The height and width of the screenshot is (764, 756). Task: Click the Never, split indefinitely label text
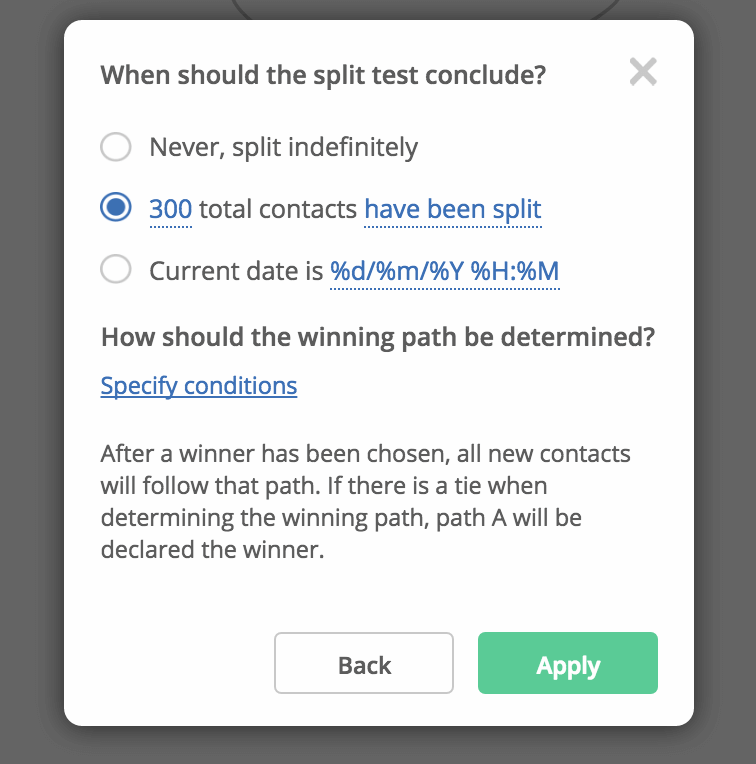click(284, 147)
